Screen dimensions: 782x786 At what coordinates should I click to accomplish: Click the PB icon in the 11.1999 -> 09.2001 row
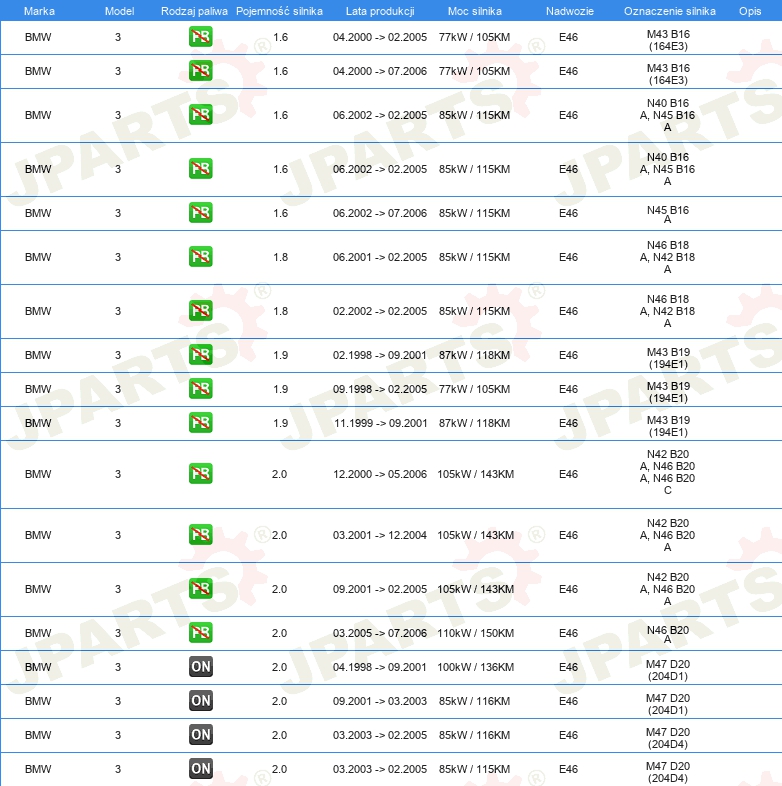[201, 423]
